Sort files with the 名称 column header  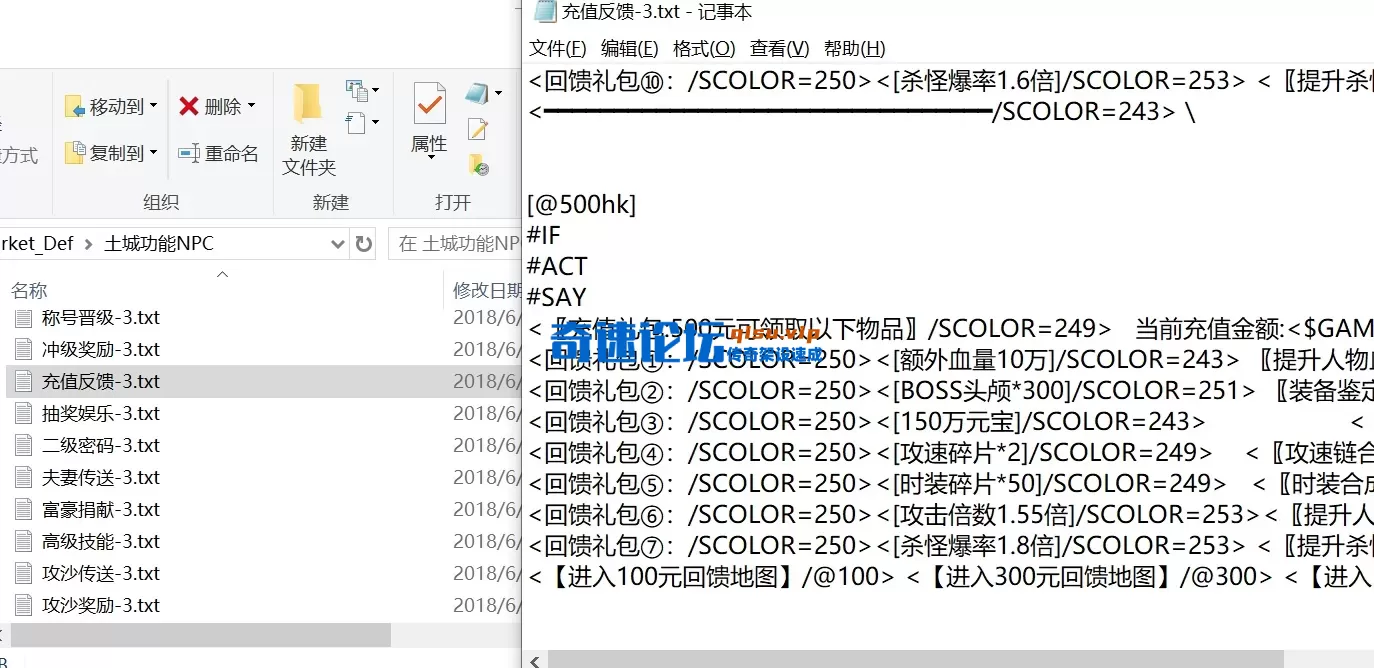29,290
